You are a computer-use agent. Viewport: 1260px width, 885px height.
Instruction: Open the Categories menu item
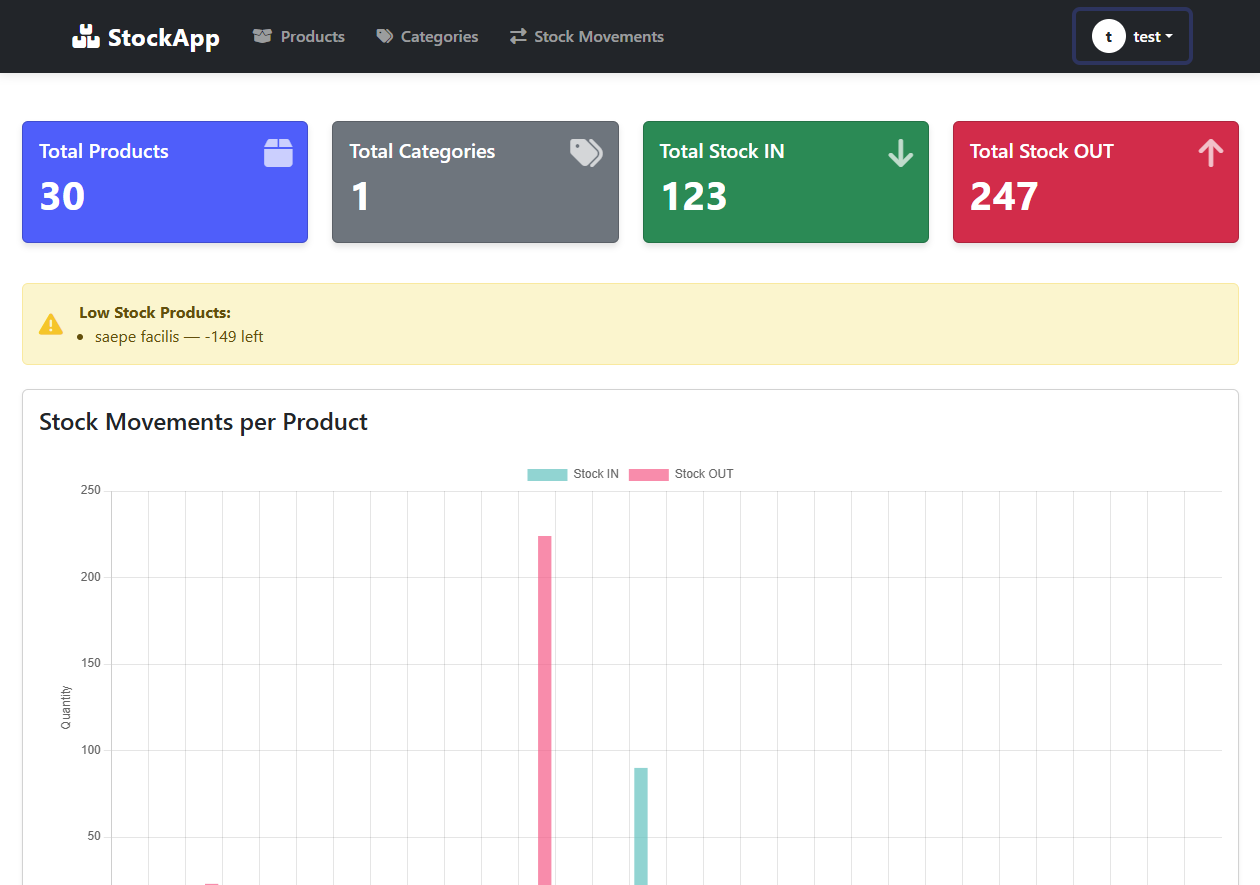tap(427, 37)
